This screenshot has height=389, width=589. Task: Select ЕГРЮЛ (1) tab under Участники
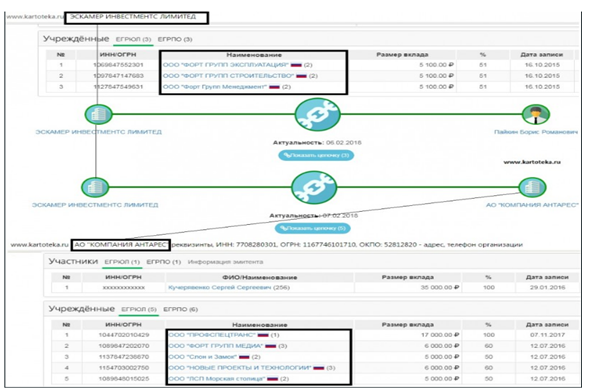pos(122,262)
